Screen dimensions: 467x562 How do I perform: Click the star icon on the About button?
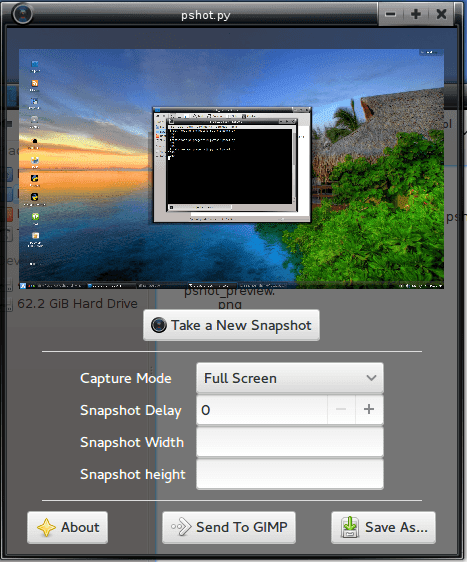pos(46,528)
